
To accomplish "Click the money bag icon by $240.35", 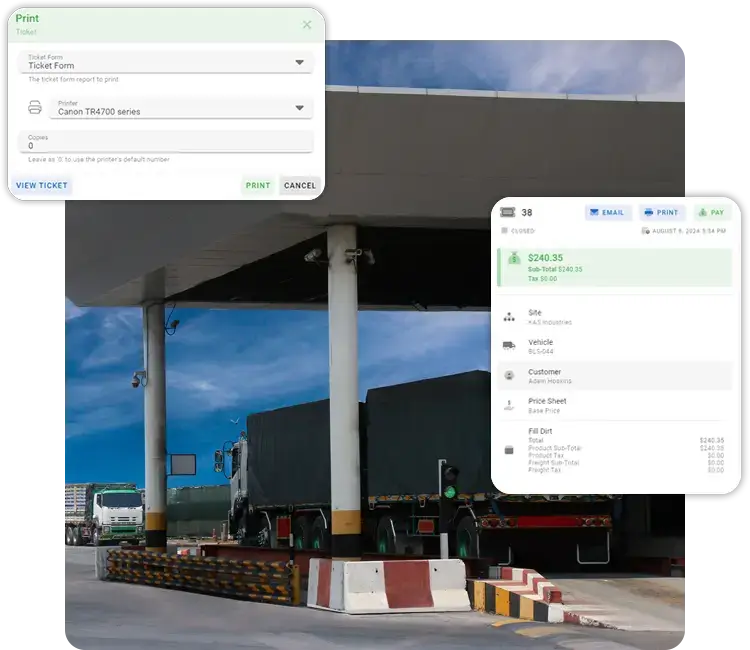I will (511, 260).
